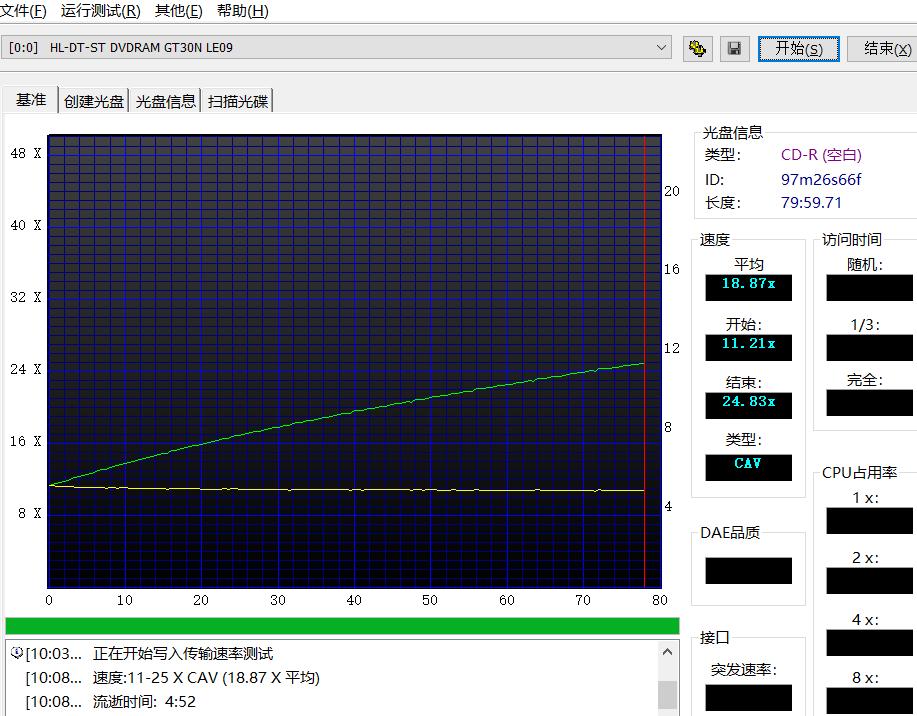
Task: Open the HL-DT-ST drive selection dropdown
Action: [x=660, y=47]
